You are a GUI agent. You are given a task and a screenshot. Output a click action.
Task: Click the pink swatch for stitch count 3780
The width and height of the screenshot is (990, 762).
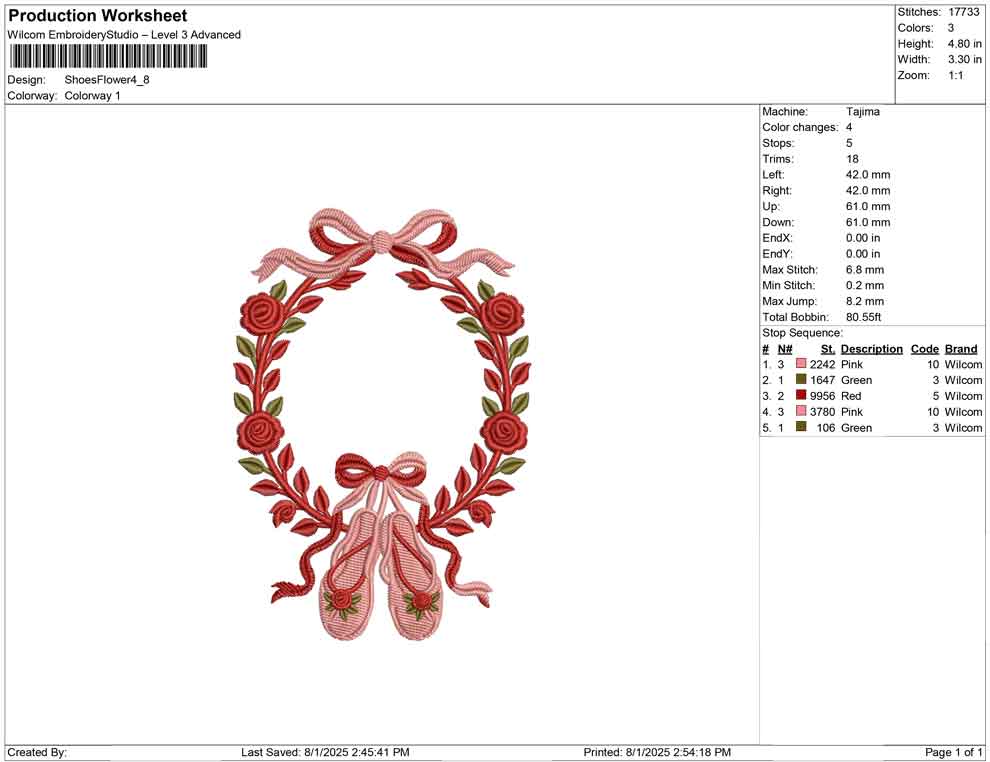pyautogui.click(x=801, y=411)
